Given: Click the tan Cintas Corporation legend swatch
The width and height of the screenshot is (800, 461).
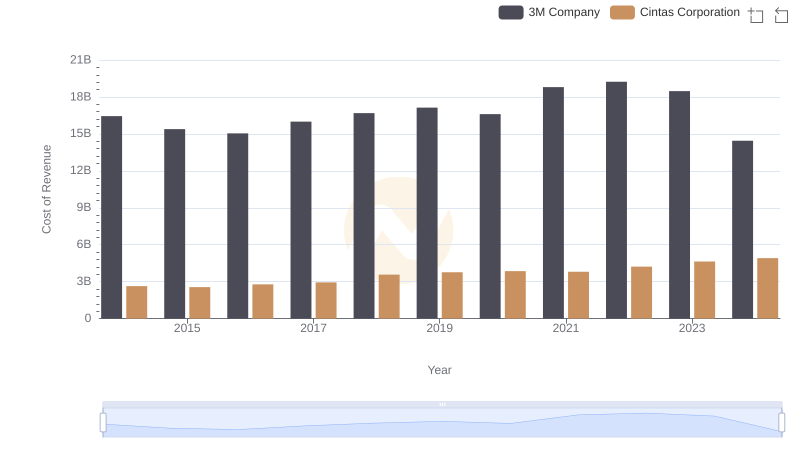Looking at the screenshot, I should coord(622,12).
